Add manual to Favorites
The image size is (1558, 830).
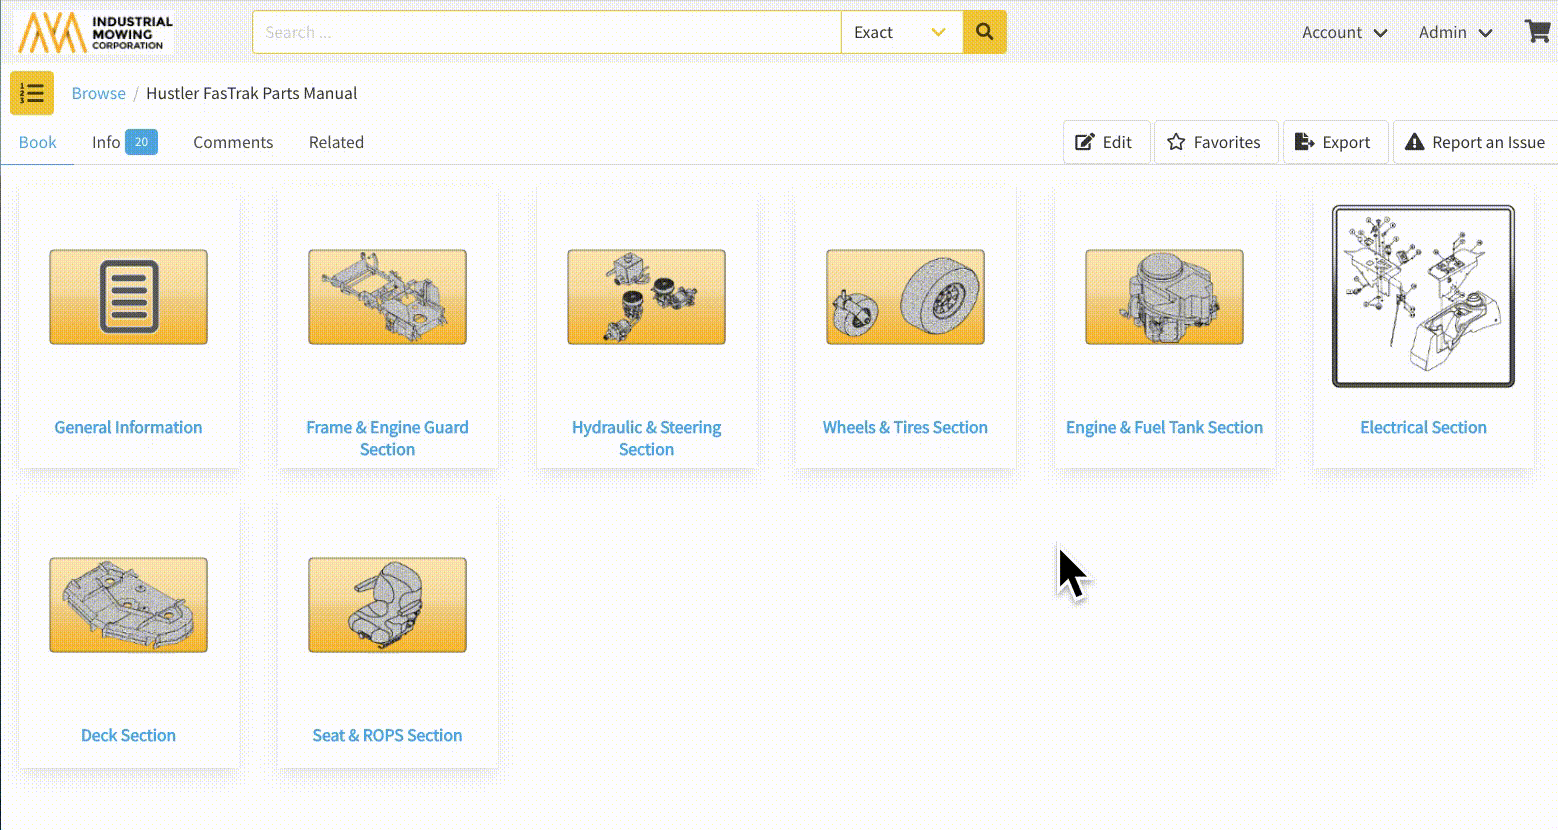pyautogui.click(x=1214, y=142)
